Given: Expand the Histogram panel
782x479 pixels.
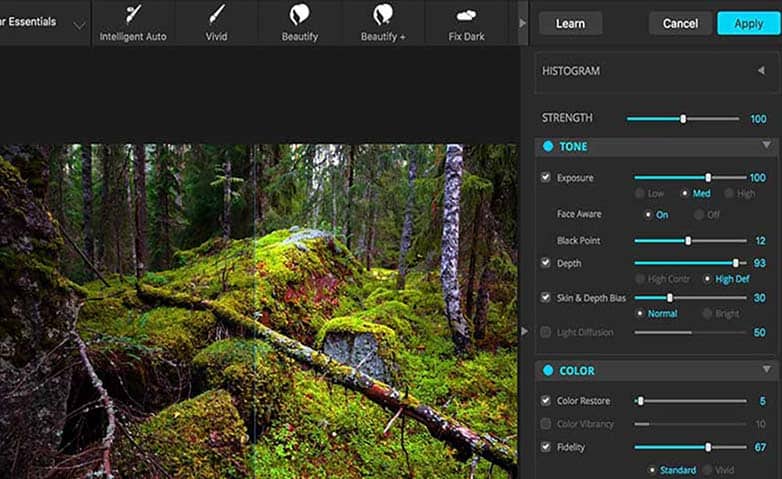Looking at the screenshot, I should (761, 70).
